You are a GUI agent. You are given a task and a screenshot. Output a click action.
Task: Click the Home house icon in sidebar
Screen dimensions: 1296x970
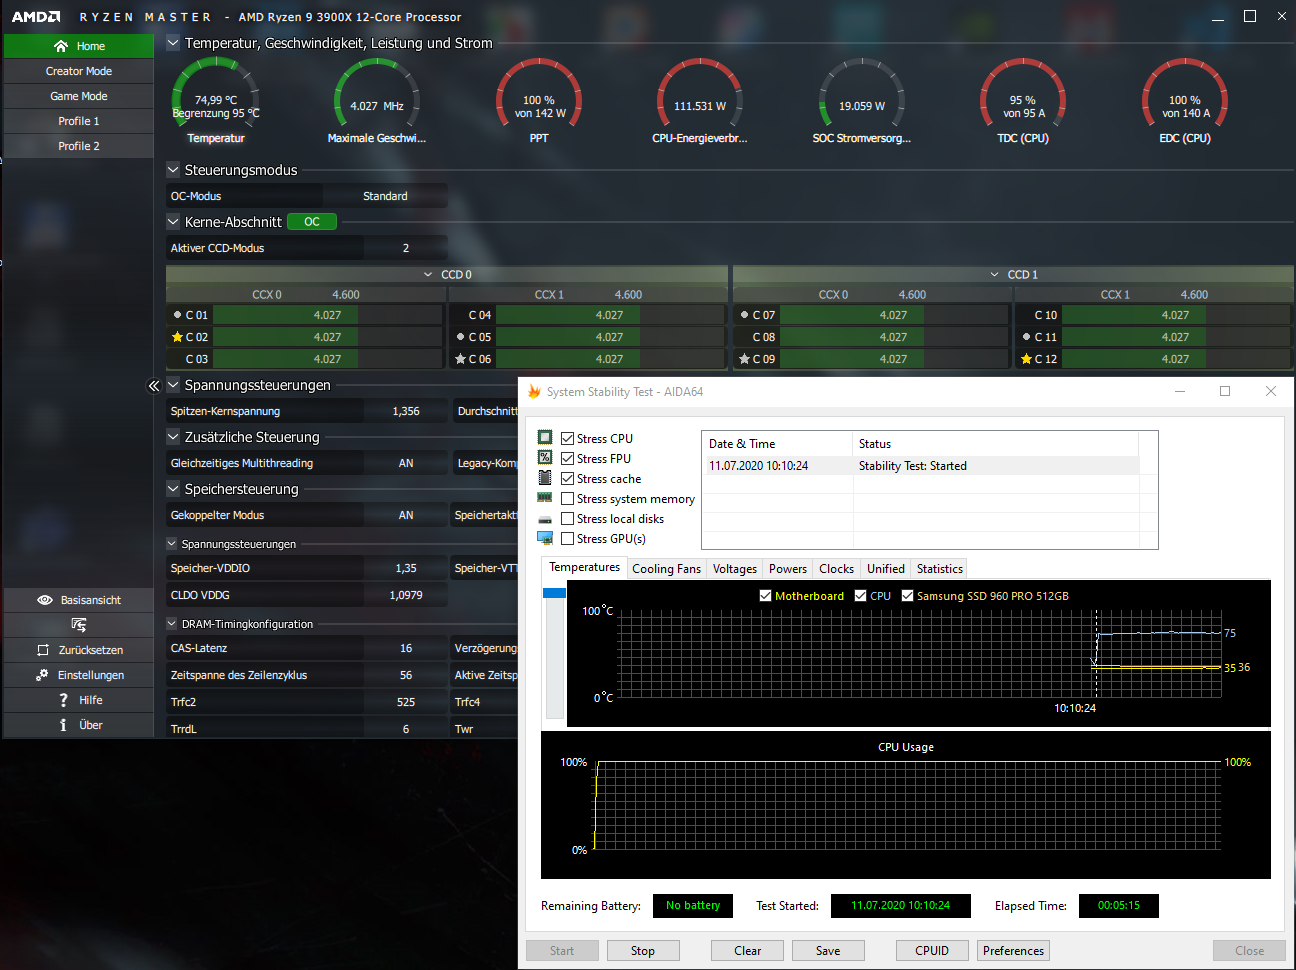click(61, 46)
